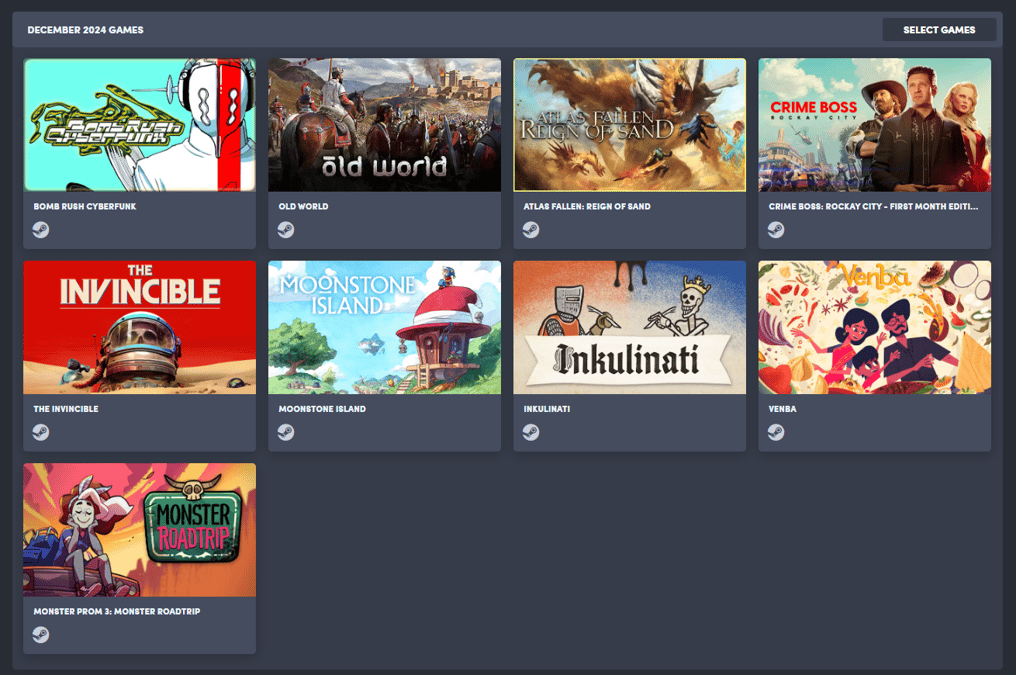Image resolution: width=1016 pixels, height=675 pixels.
Task: Click Steam icon under Atlas Fallen: Reign of Sand
Action: [531, 230]
